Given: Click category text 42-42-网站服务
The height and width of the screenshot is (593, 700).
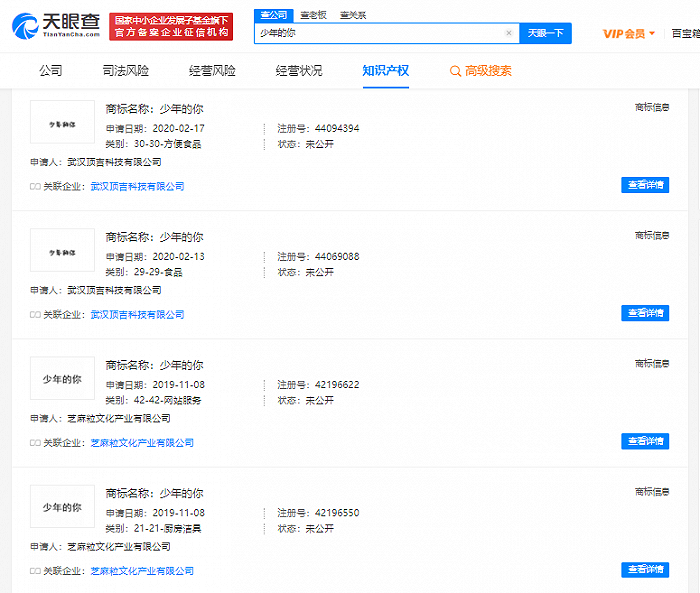Looking at the screenshot, I should (x=167, y=401).
